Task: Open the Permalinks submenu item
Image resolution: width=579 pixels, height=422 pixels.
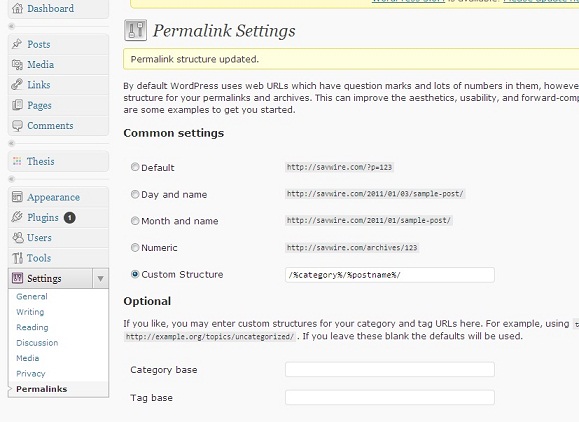Action: point(42,389)
